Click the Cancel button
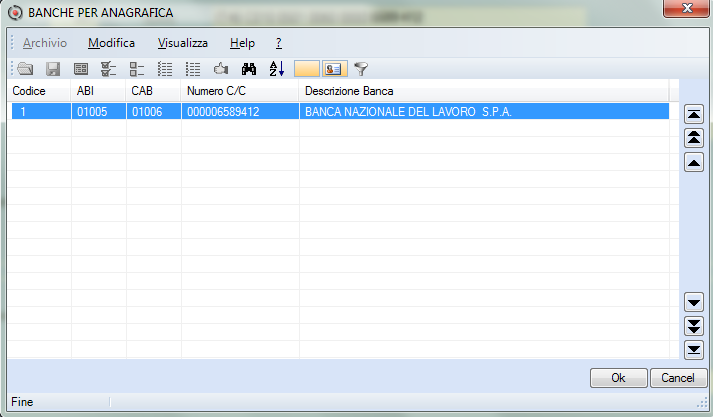 click(x=678, y=378)
